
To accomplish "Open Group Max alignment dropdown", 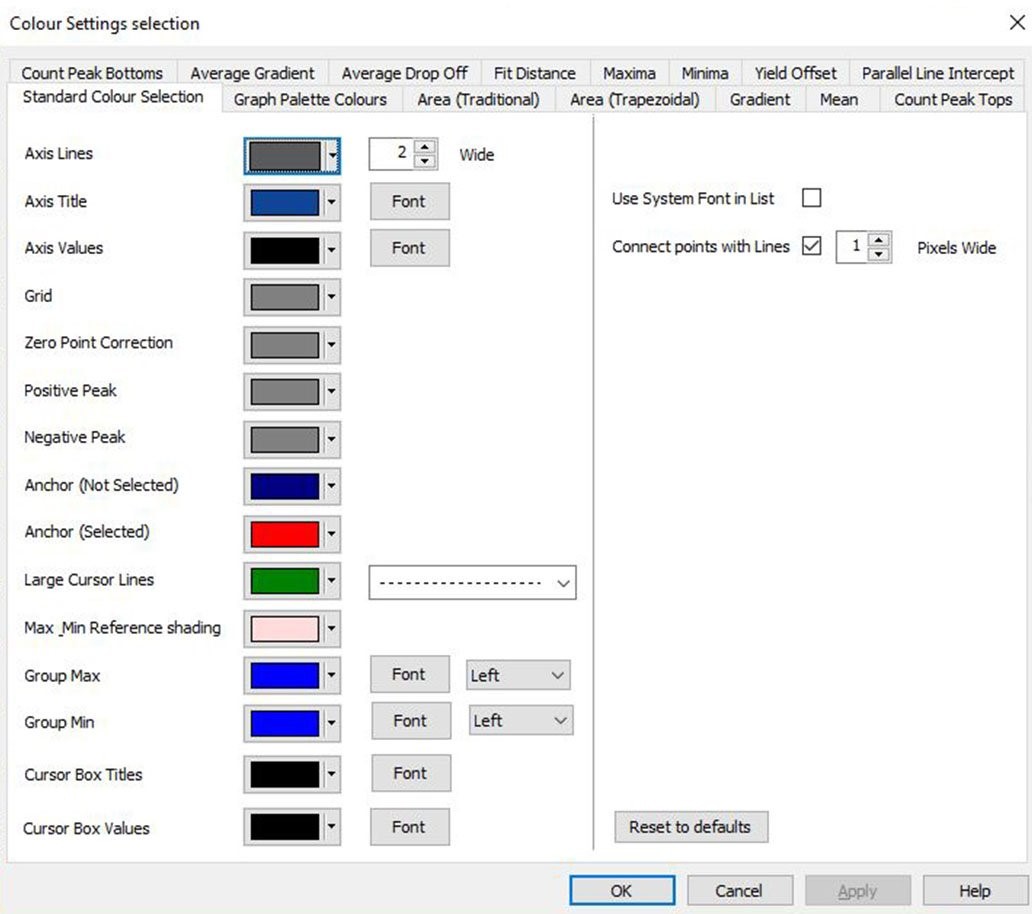I will (x=557, y=675).
